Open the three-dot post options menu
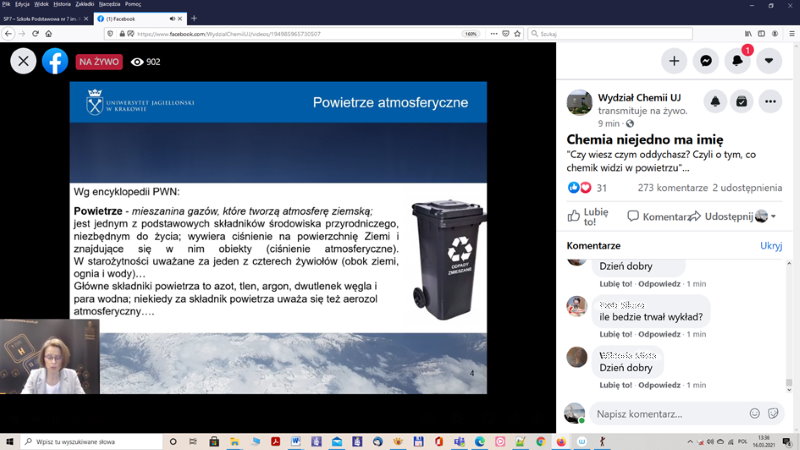 [x=770, y=102]
